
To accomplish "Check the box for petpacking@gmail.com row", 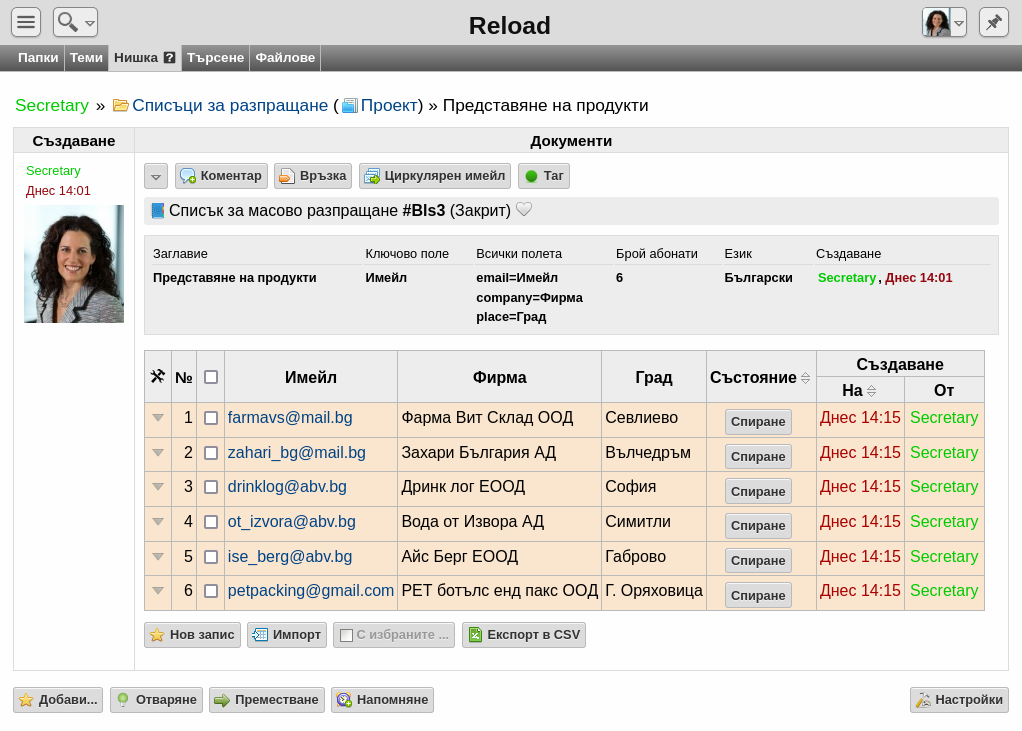I will pyautogui.click(x=211, y=591).
